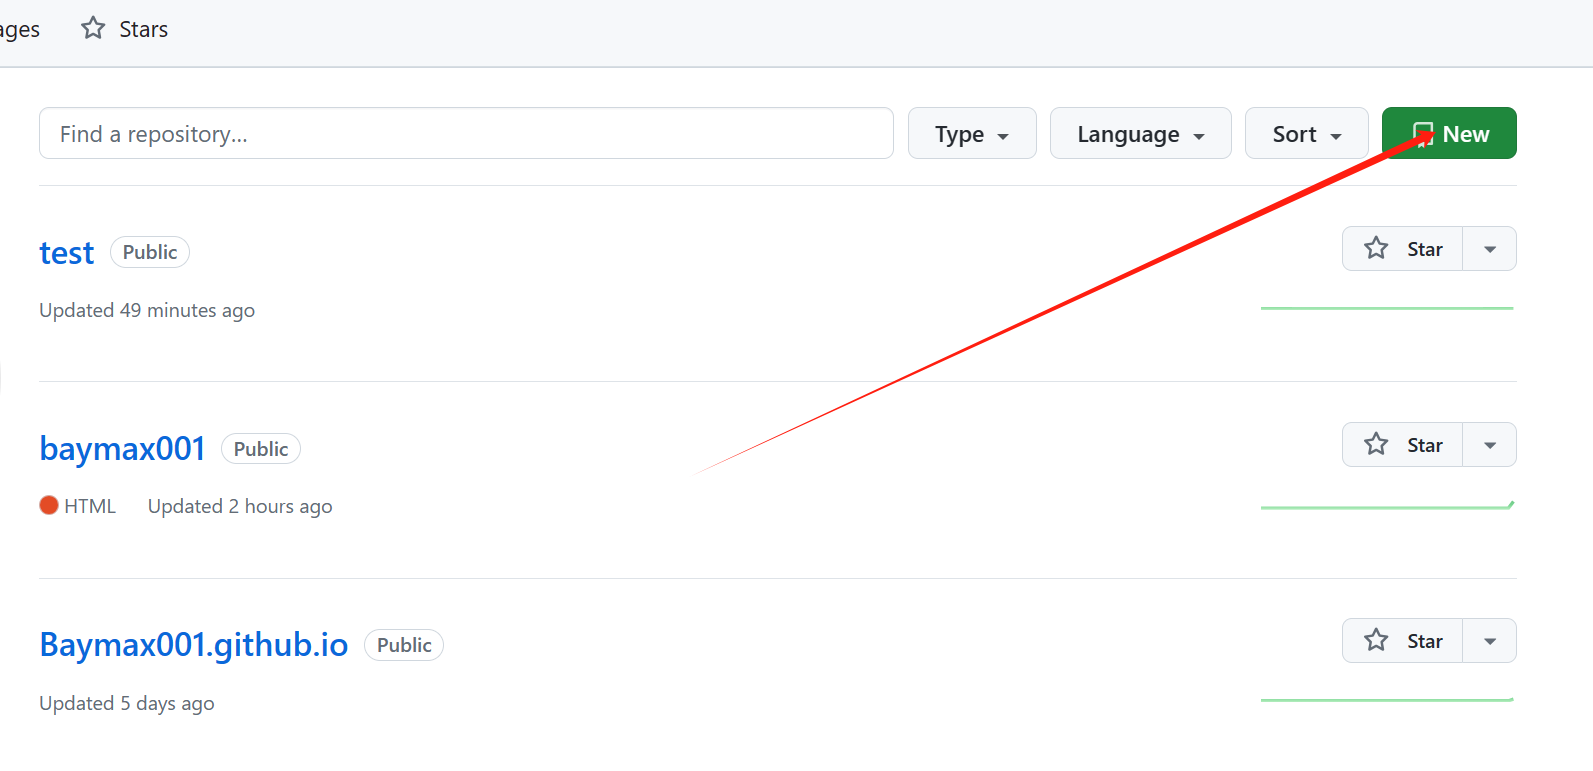Click the activity graph for baymax001 repository
The width and height of the screenshot is (1593, 771).
tap(1387, 506)
